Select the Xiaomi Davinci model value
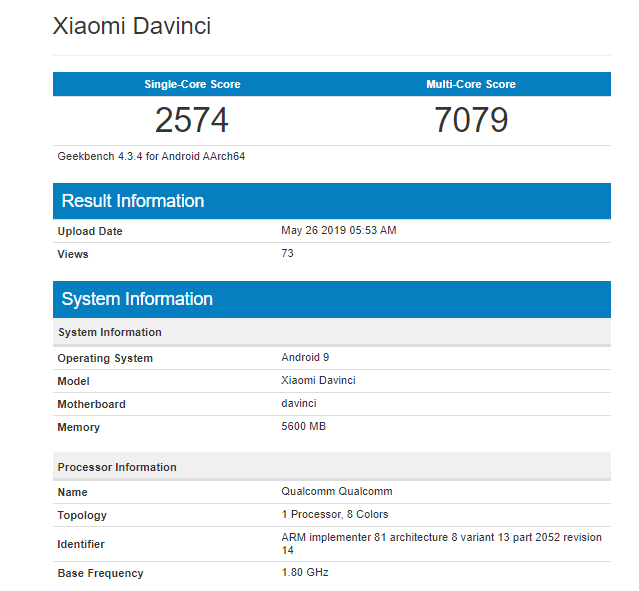The width and height of the screenshot is (639, 591). [x=318, y=380]
